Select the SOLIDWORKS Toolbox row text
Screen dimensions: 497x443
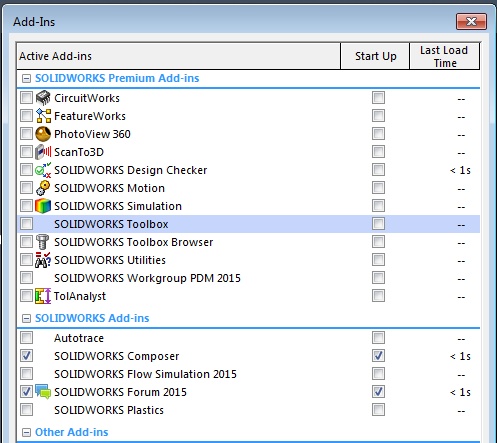pyautogui.click(x=111, y=224)
